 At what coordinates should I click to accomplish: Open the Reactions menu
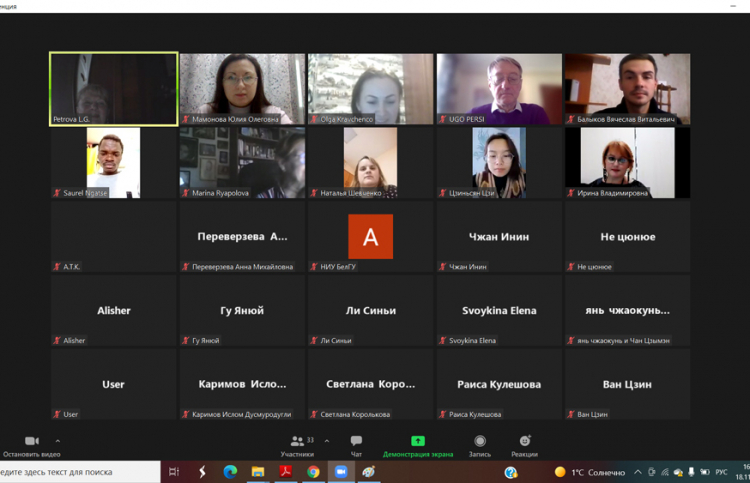[x=524, y=443]
